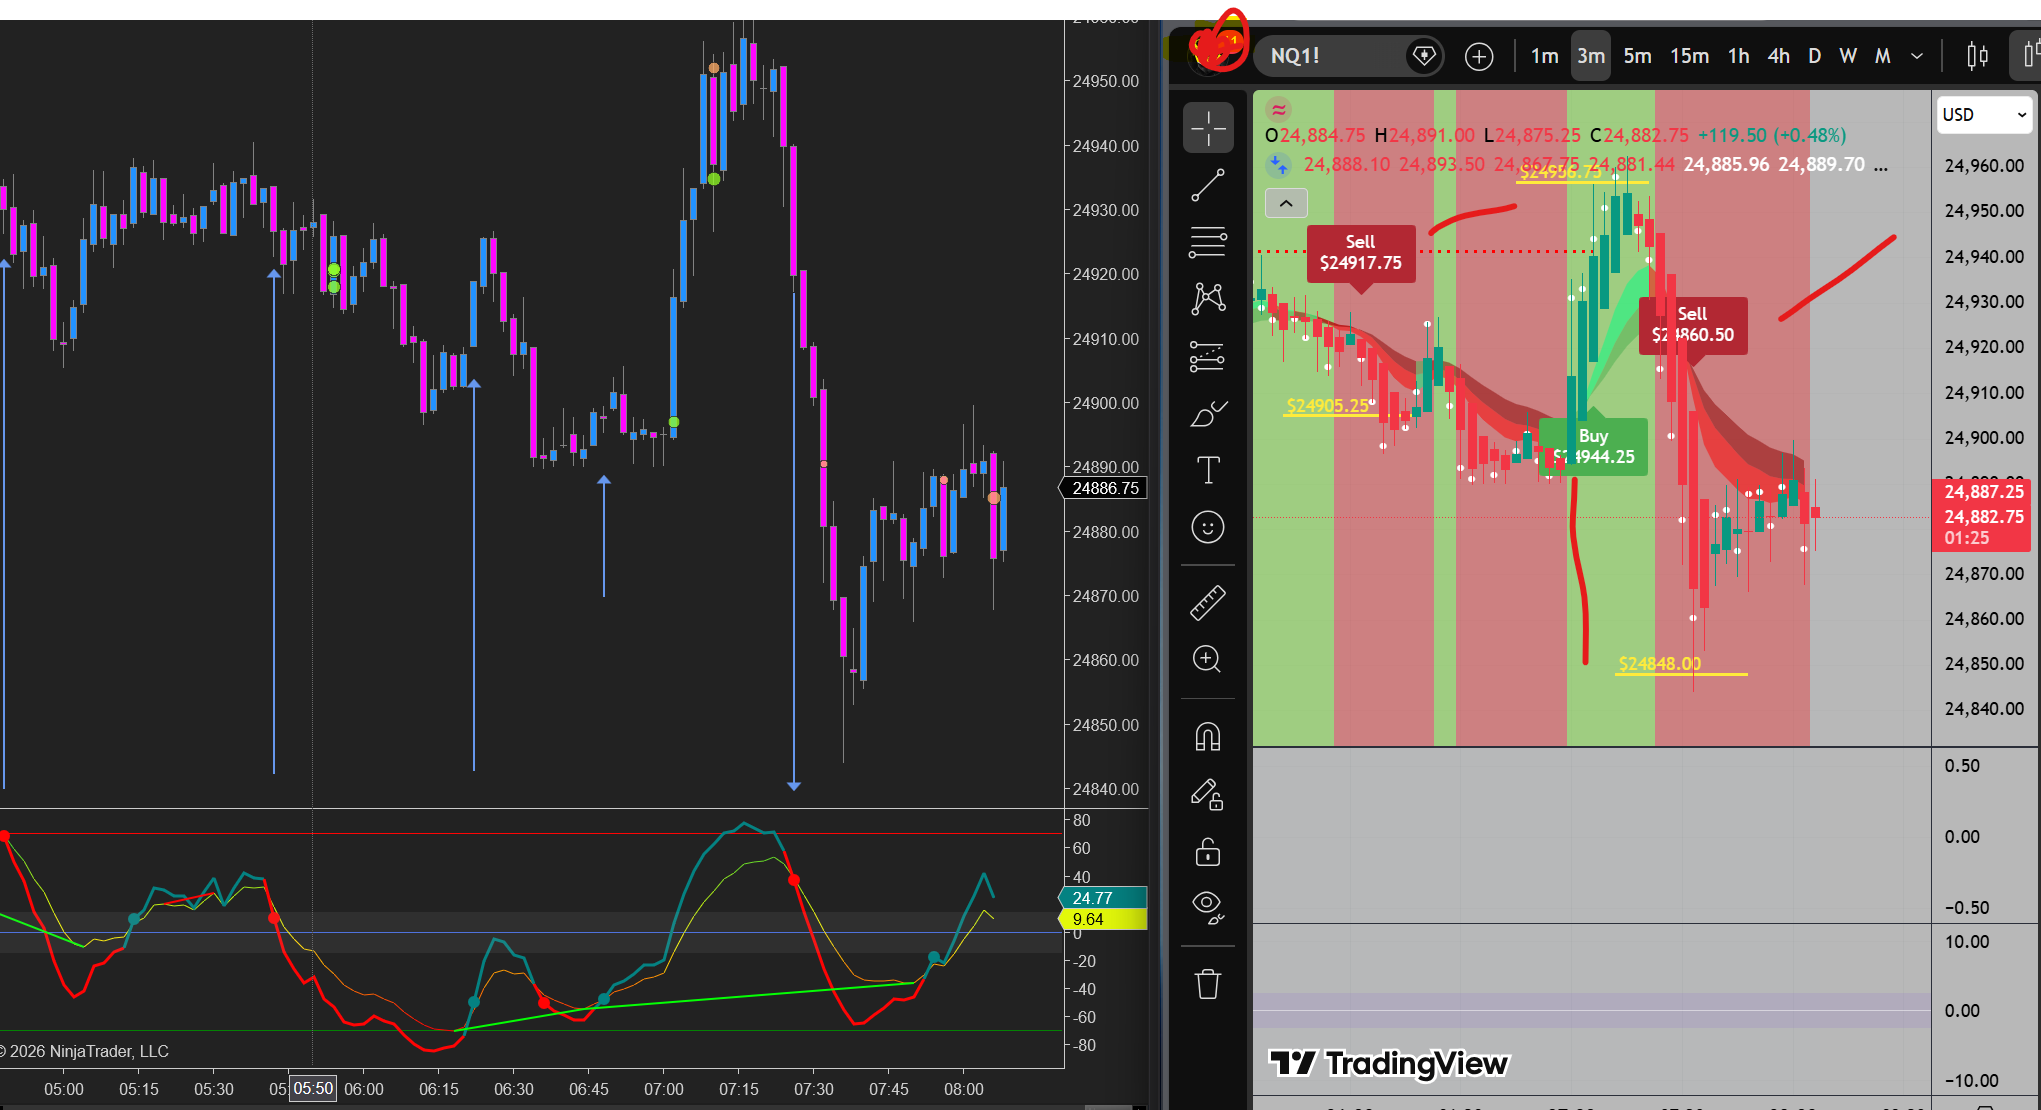Switch to the 1h timeframe
Screen dimensions: 2041x1110
click(1738, 56)
